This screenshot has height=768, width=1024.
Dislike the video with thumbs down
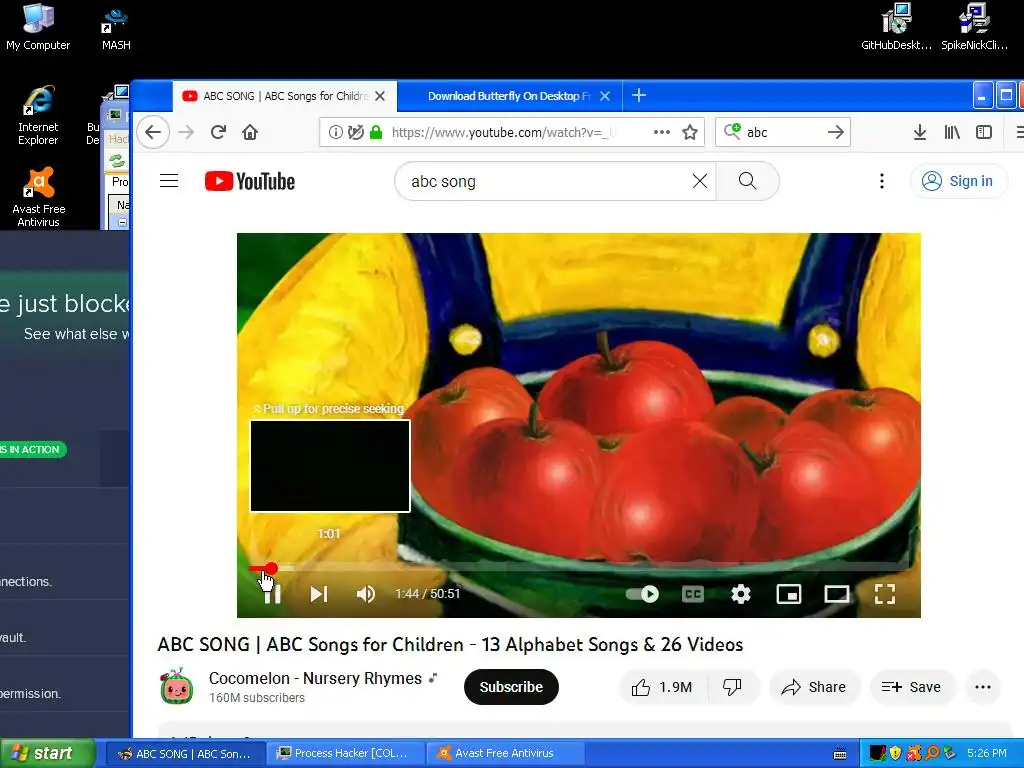733,687
